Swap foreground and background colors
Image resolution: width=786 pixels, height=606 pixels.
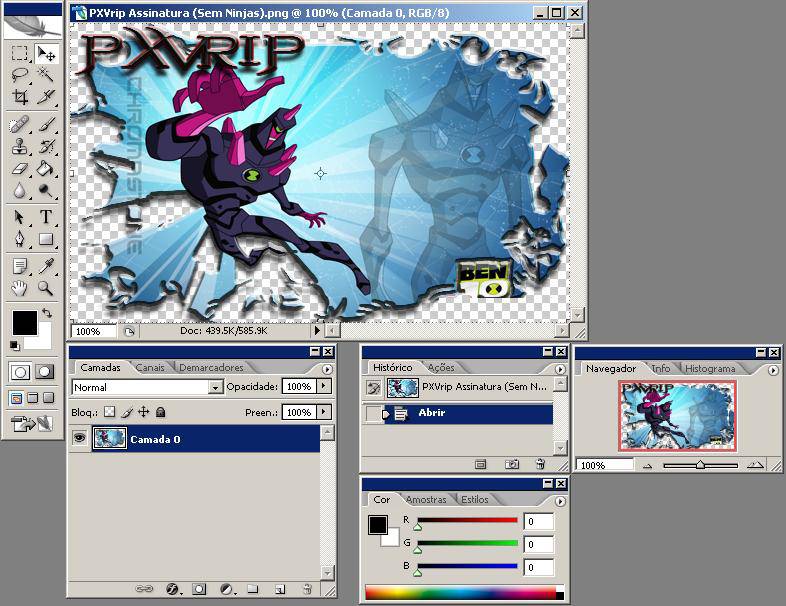(x=47, y=313)
